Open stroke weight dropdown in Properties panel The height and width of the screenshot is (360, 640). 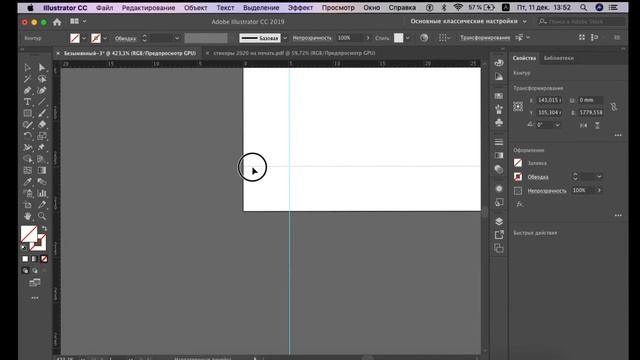(599, 177)
